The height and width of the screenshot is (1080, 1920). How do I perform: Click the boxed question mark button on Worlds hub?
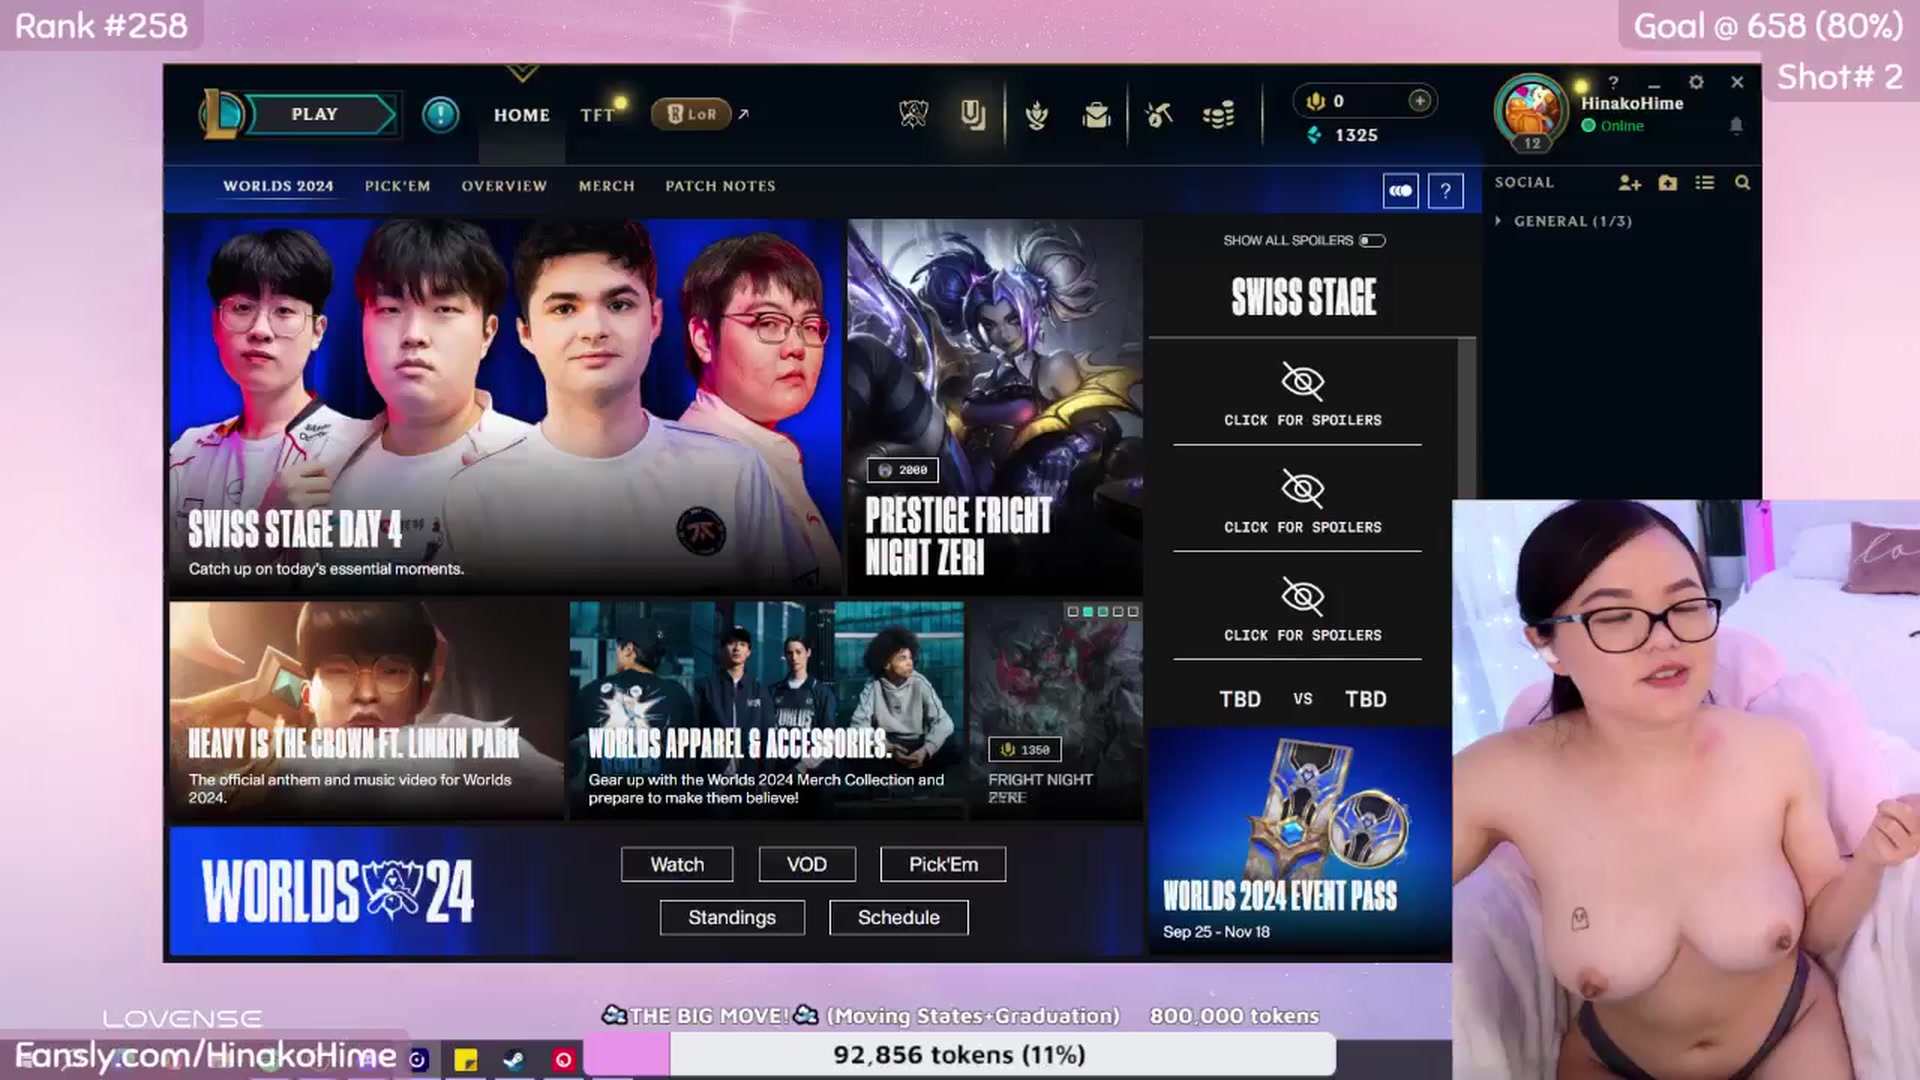pos(1445,191)
